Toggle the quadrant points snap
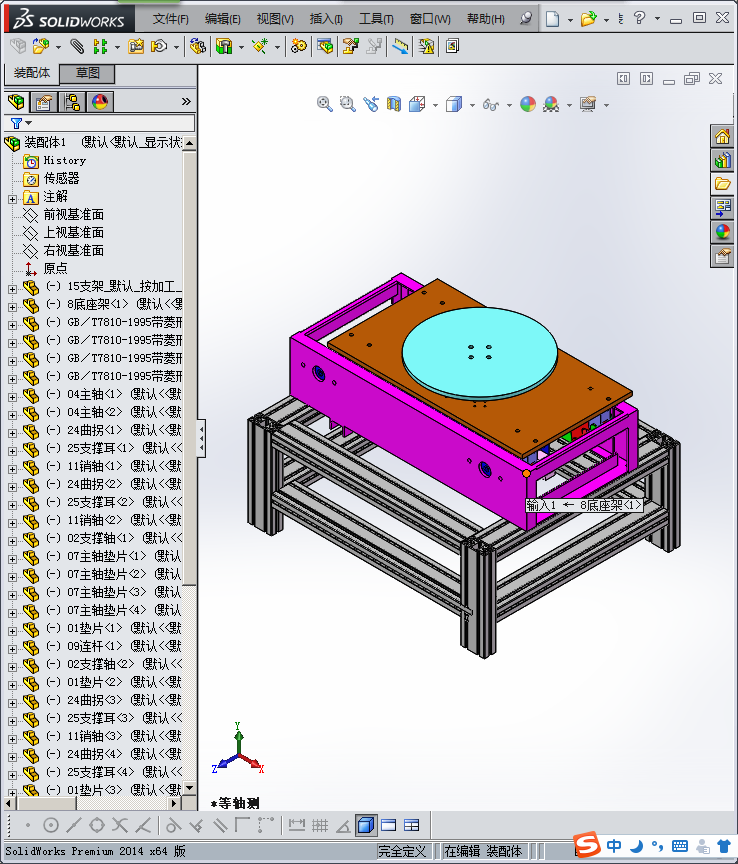The image size is (738, 864). click(x=97, y=825)
